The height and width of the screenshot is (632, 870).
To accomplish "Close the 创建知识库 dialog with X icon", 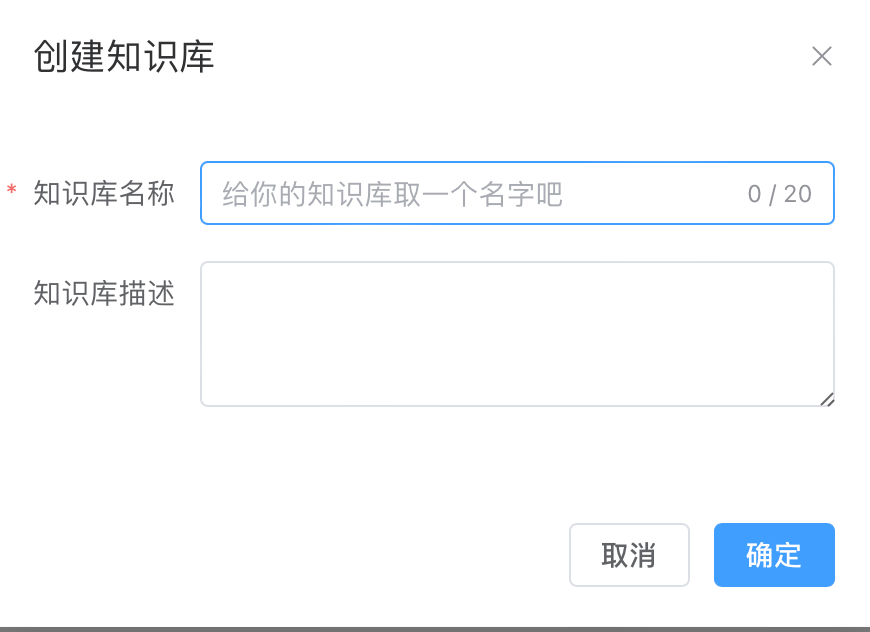I will pyautogui.click(x=822, y=56).
